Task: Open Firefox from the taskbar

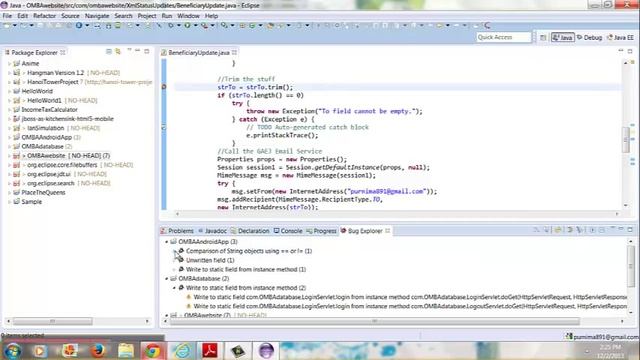Action: pyautogui.click(x=98, y=351)
